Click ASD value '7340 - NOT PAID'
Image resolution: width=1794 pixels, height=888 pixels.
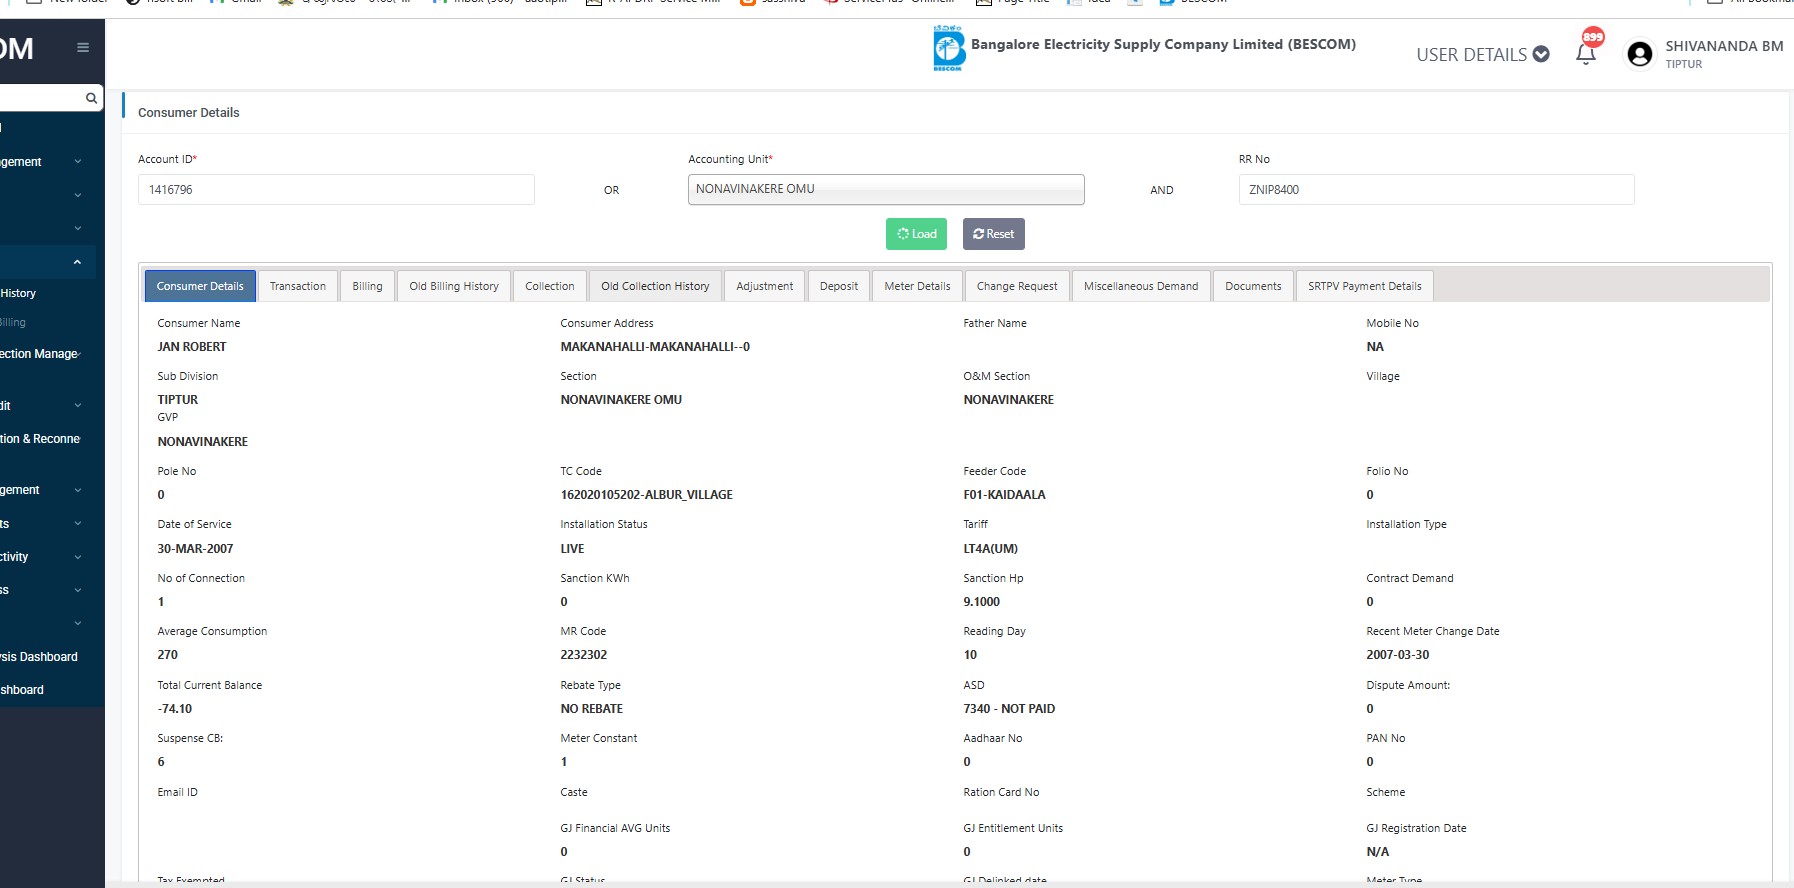tap(1009, 709)
